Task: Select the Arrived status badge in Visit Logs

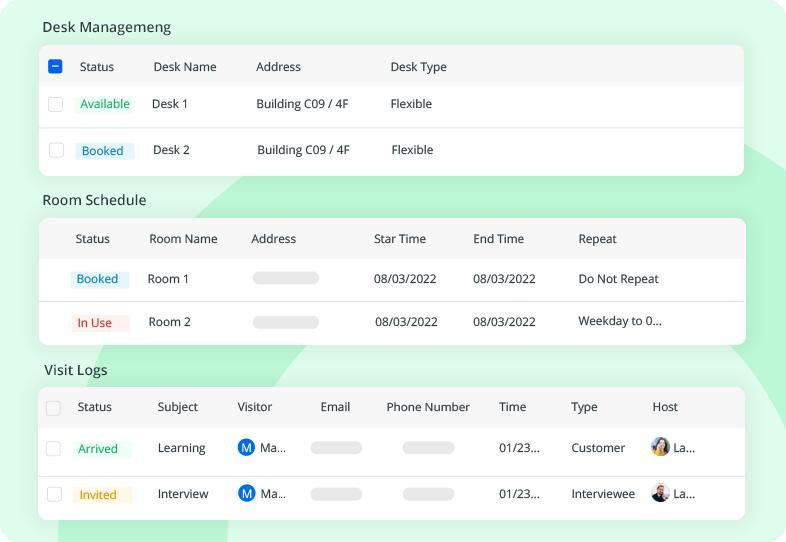Action: (99, 449)
